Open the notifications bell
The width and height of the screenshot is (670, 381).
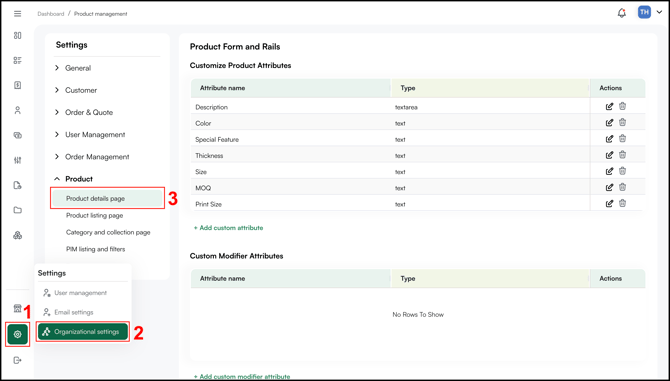coord(622,13)
